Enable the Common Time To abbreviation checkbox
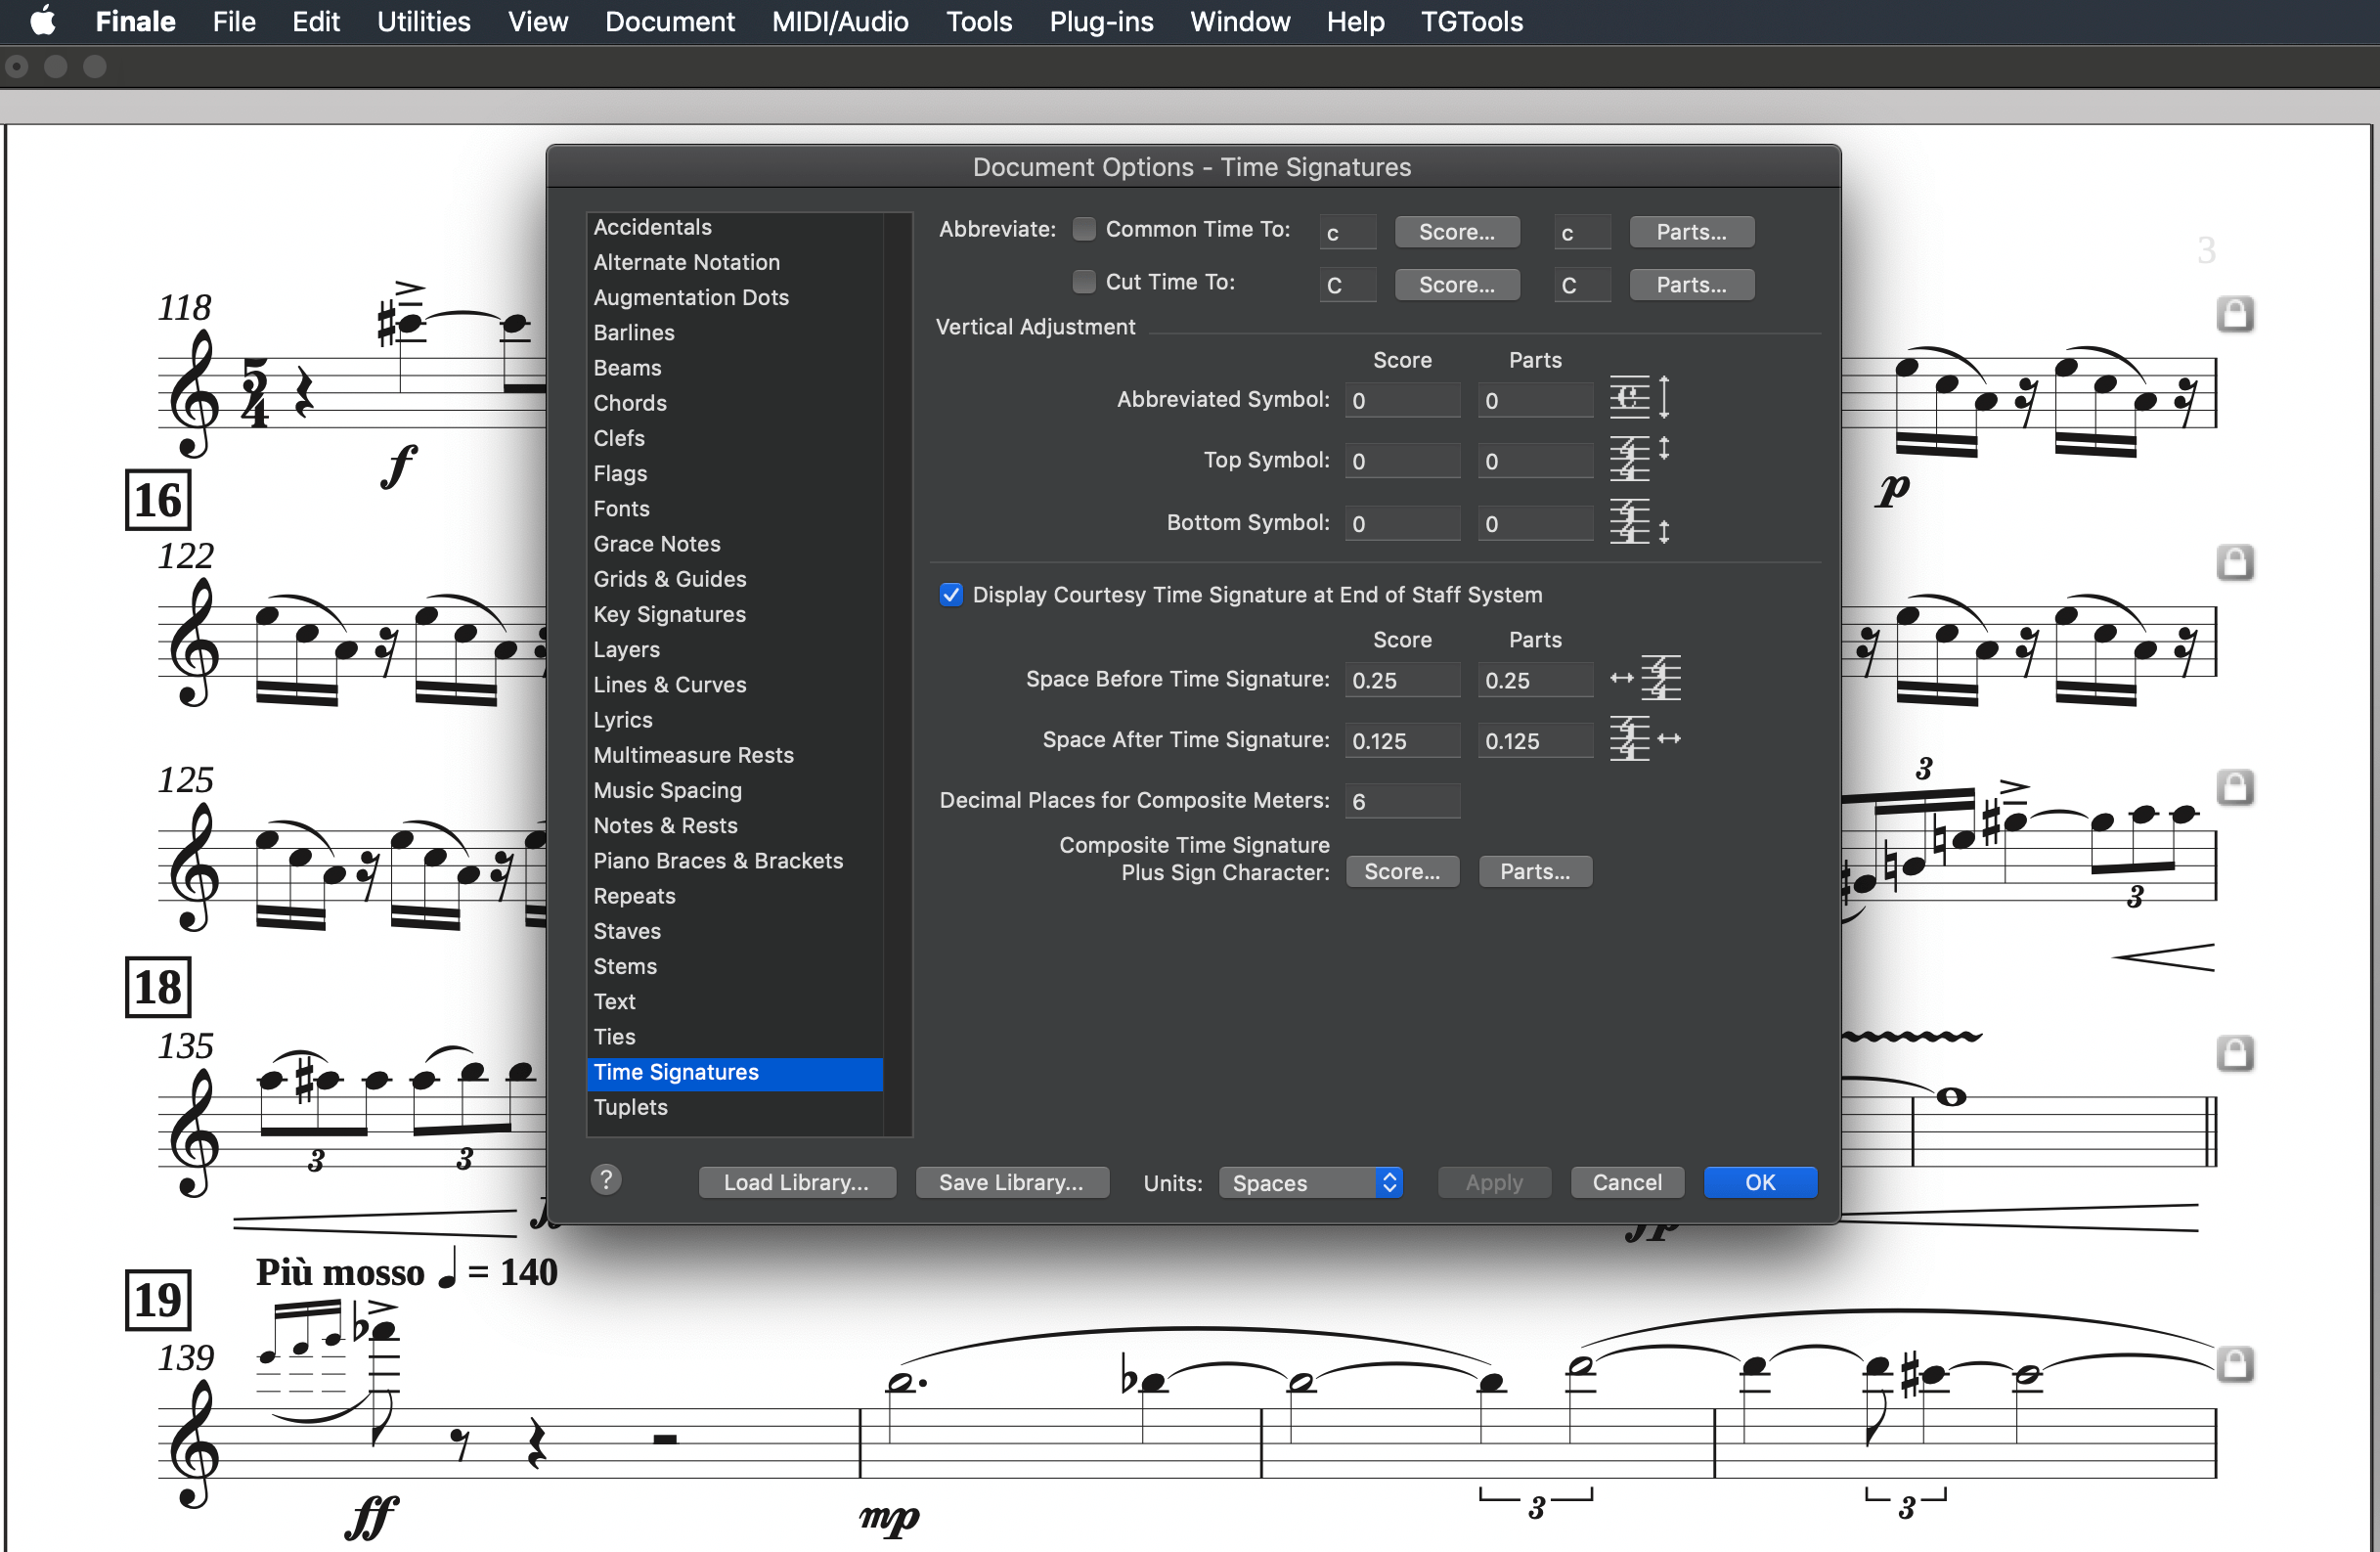2380x1552 pixels. pyautogui.click(x=1084, y=228)
